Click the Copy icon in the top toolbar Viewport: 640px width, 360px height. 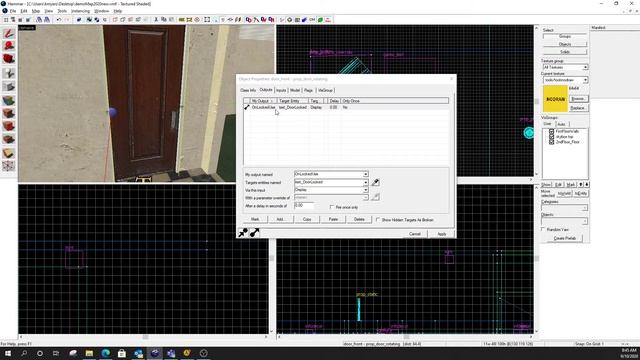[164, 20]
